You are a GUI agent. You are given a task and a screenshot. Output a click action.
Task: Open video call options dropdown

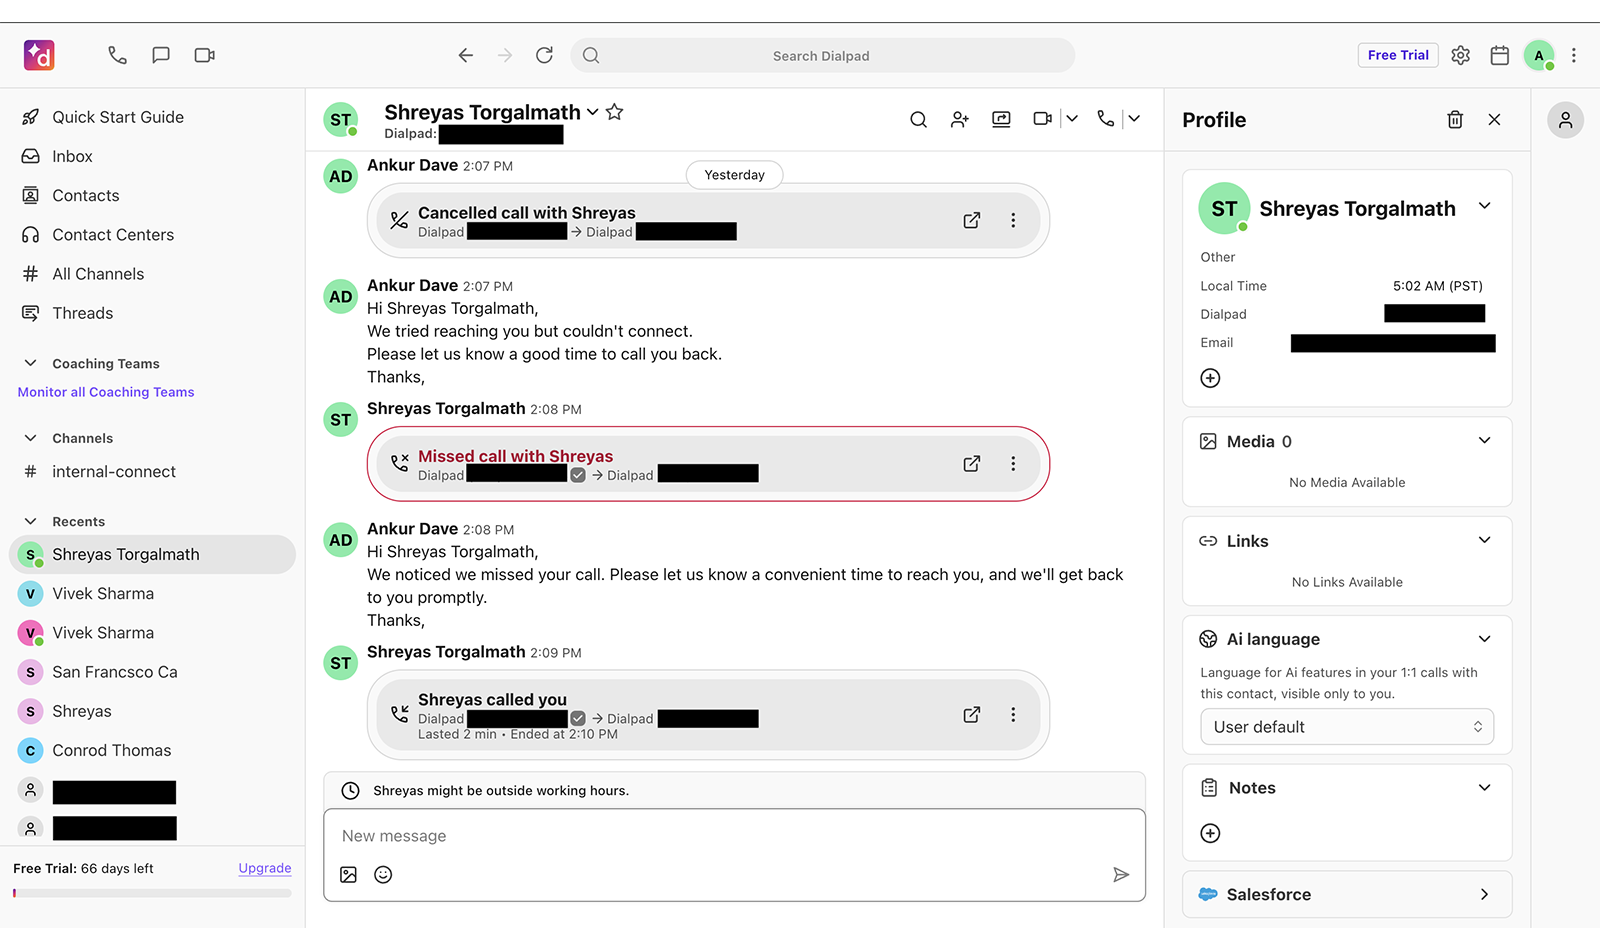click(1072, 119)
